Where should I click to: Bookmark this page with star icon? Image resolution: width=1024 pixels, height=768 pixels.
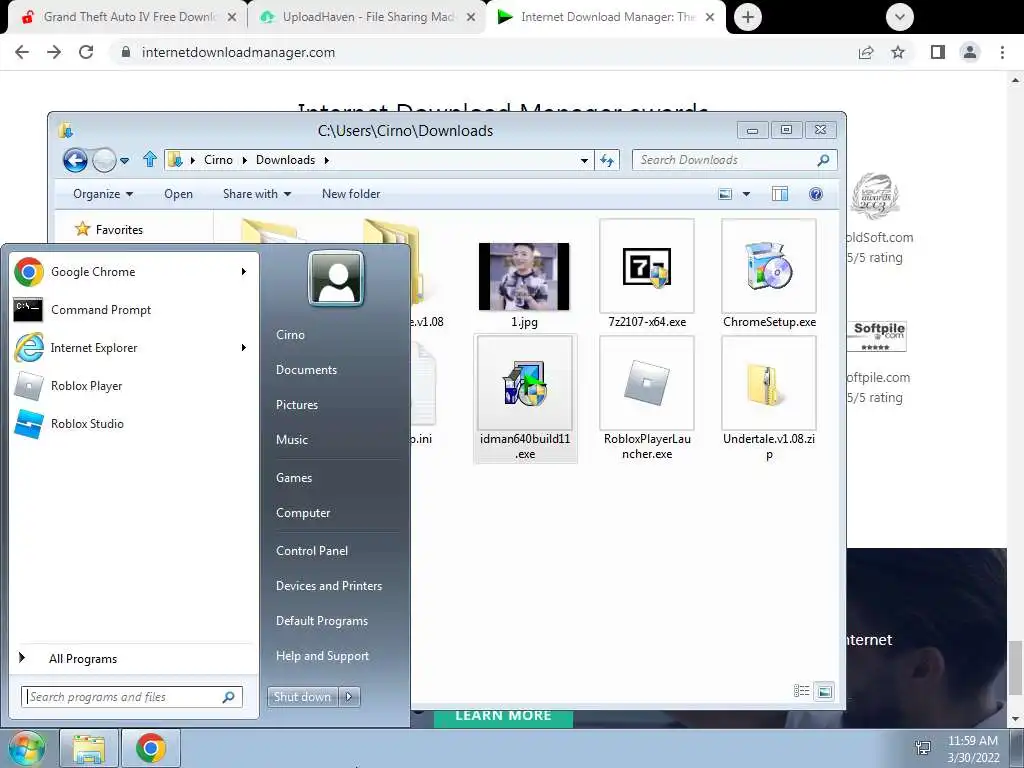point(898,52)
